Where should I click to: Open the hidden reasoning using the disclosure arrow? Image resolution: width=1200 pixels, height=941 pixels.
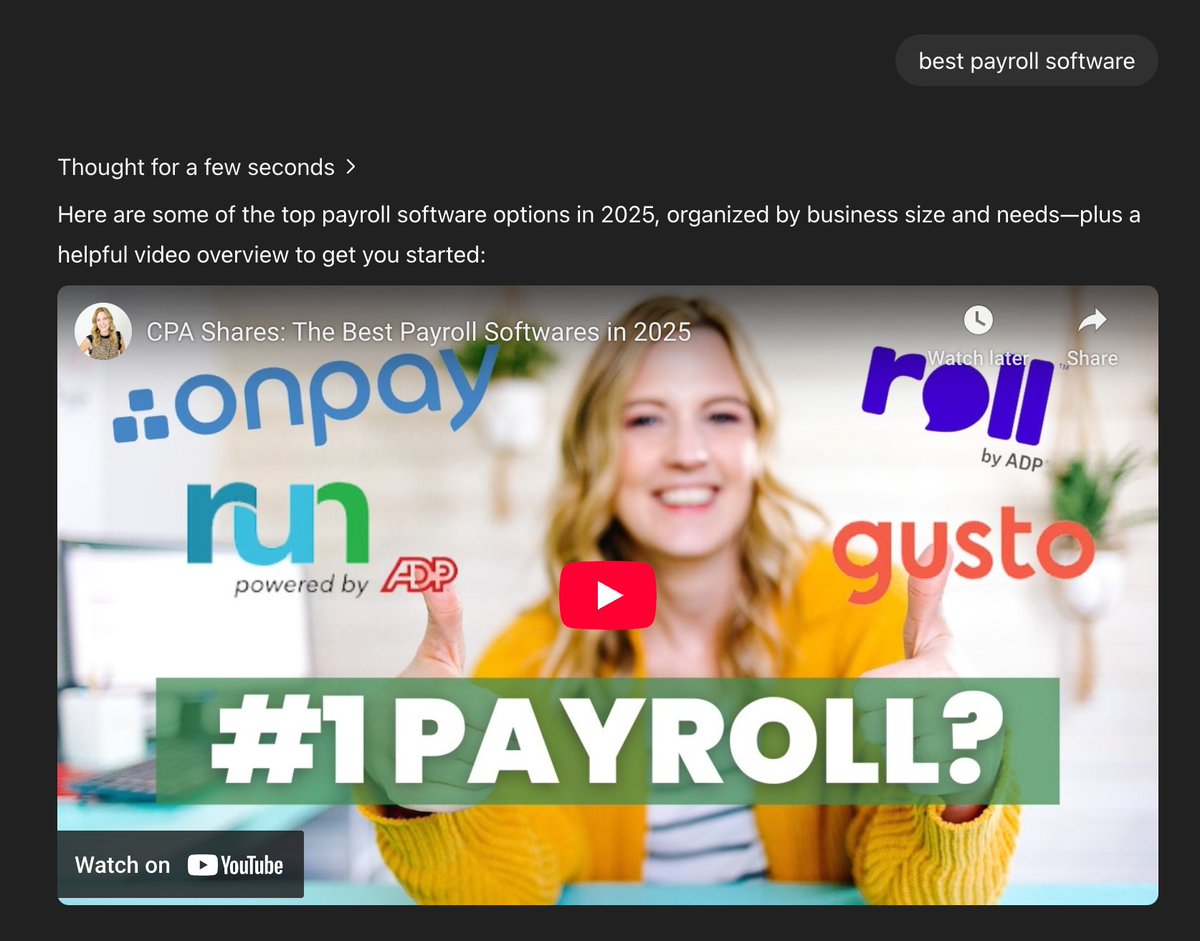point(350,167)
